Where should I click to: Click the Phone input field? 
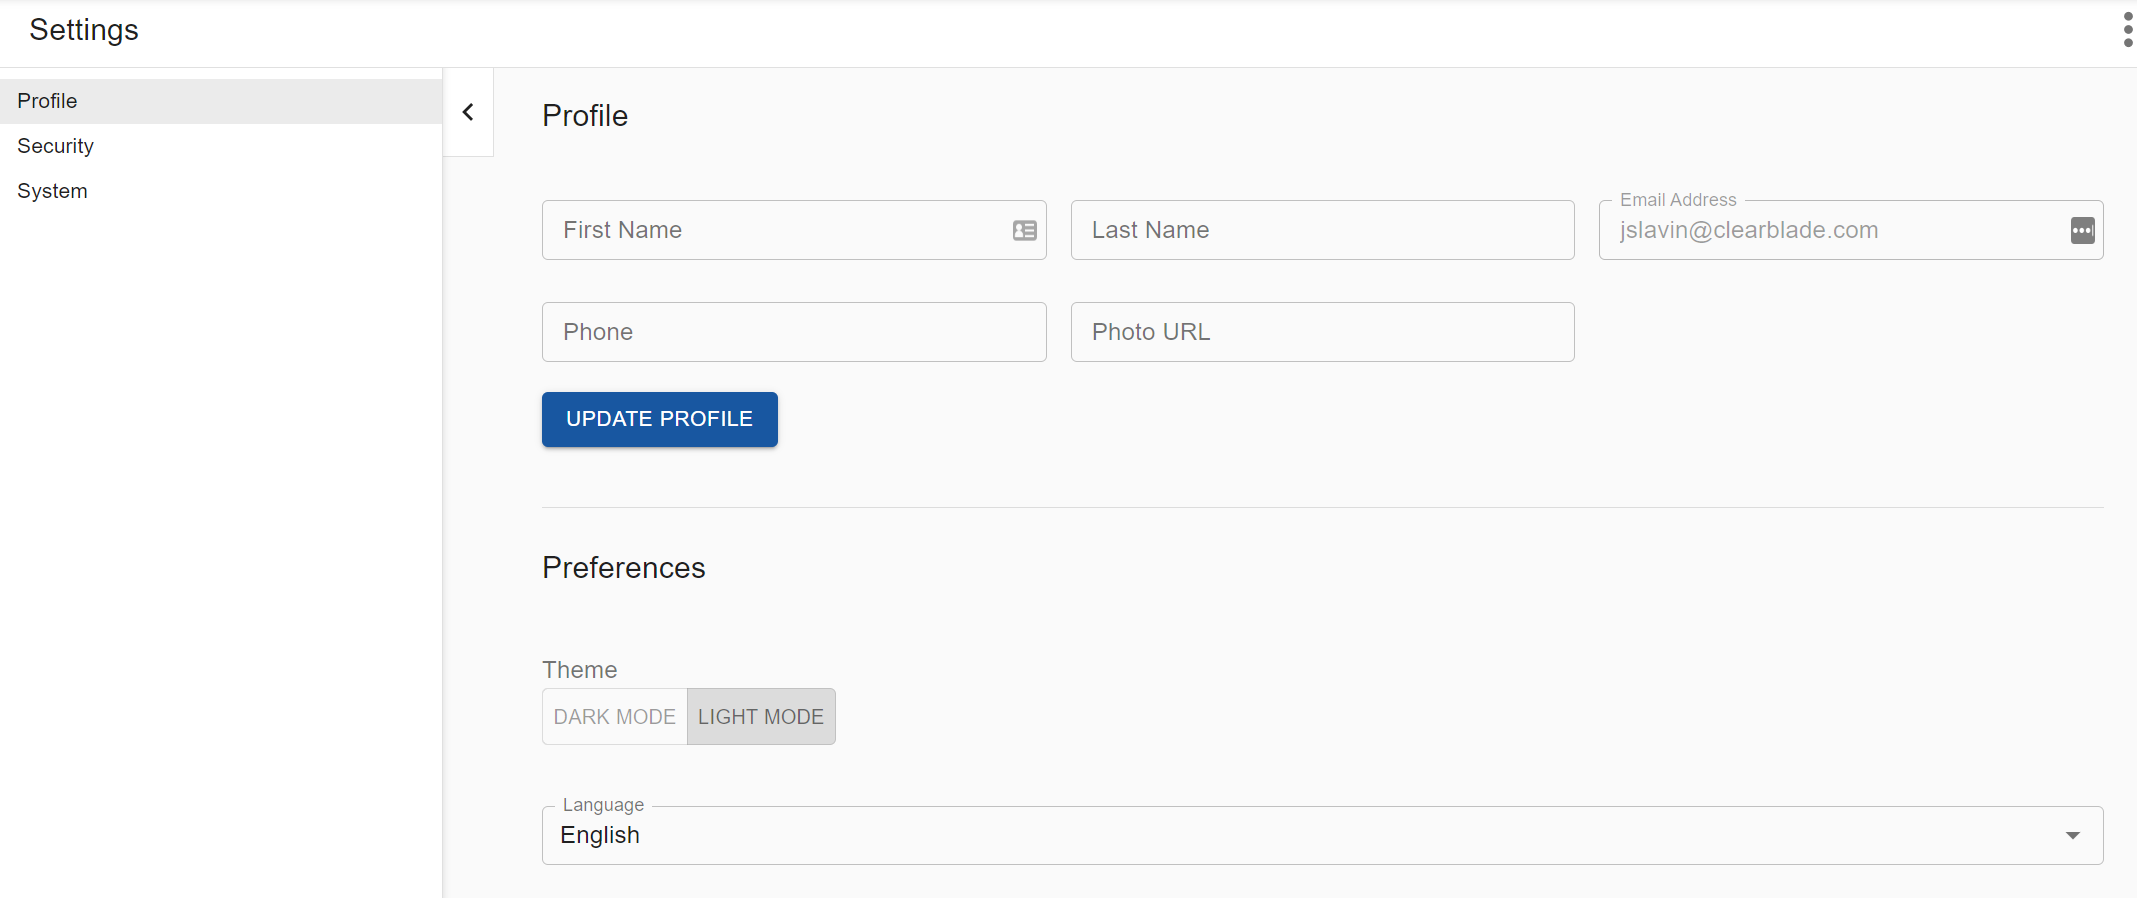click(x=793, y=333)
